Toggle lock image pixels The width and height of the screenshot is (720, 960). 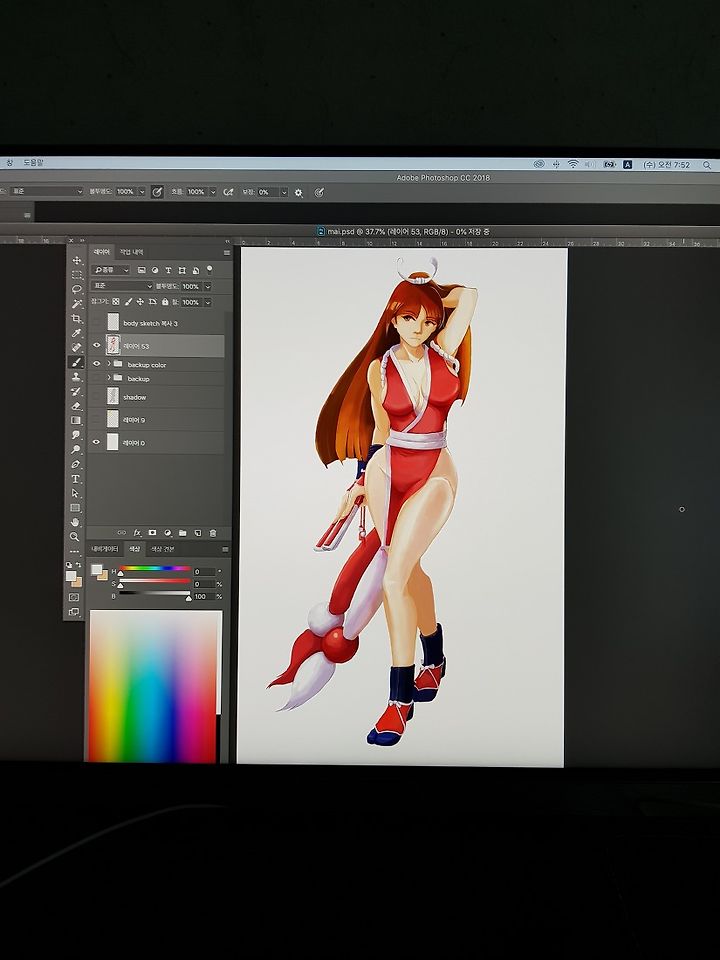click(x=129, y=302)
